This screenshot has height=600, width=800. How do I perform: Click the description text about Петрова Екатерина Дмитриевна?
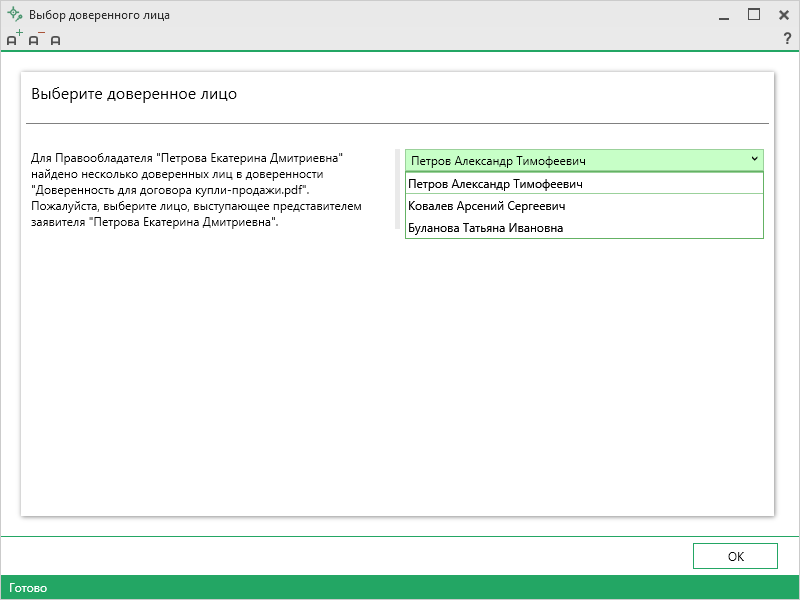click(196, 190)
